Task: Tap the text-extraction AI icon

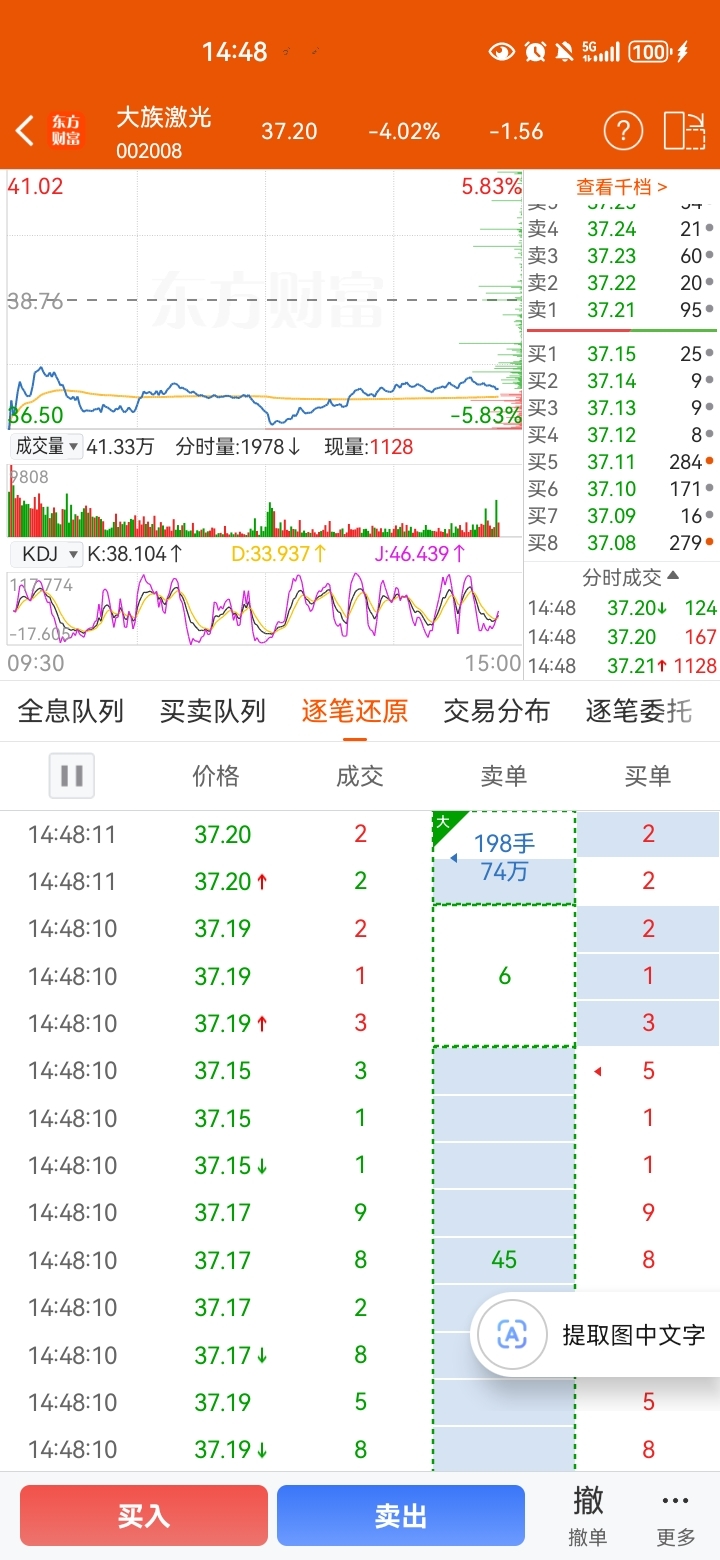Action: [x=512, y=1334]
